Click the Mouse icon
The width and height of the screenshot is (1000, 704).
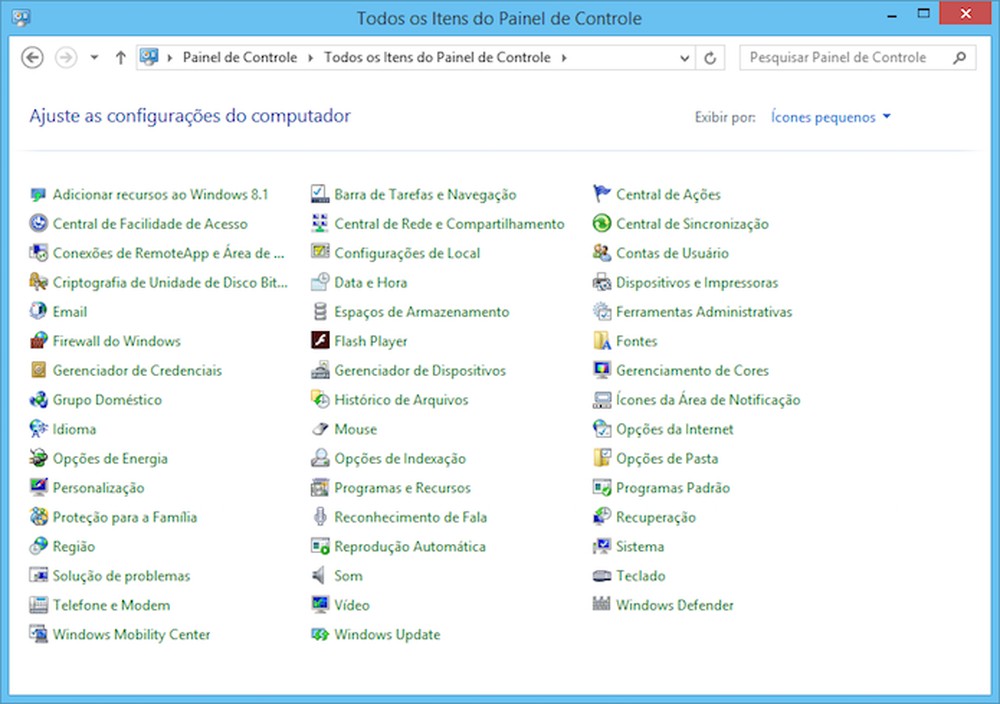(320, 429)
